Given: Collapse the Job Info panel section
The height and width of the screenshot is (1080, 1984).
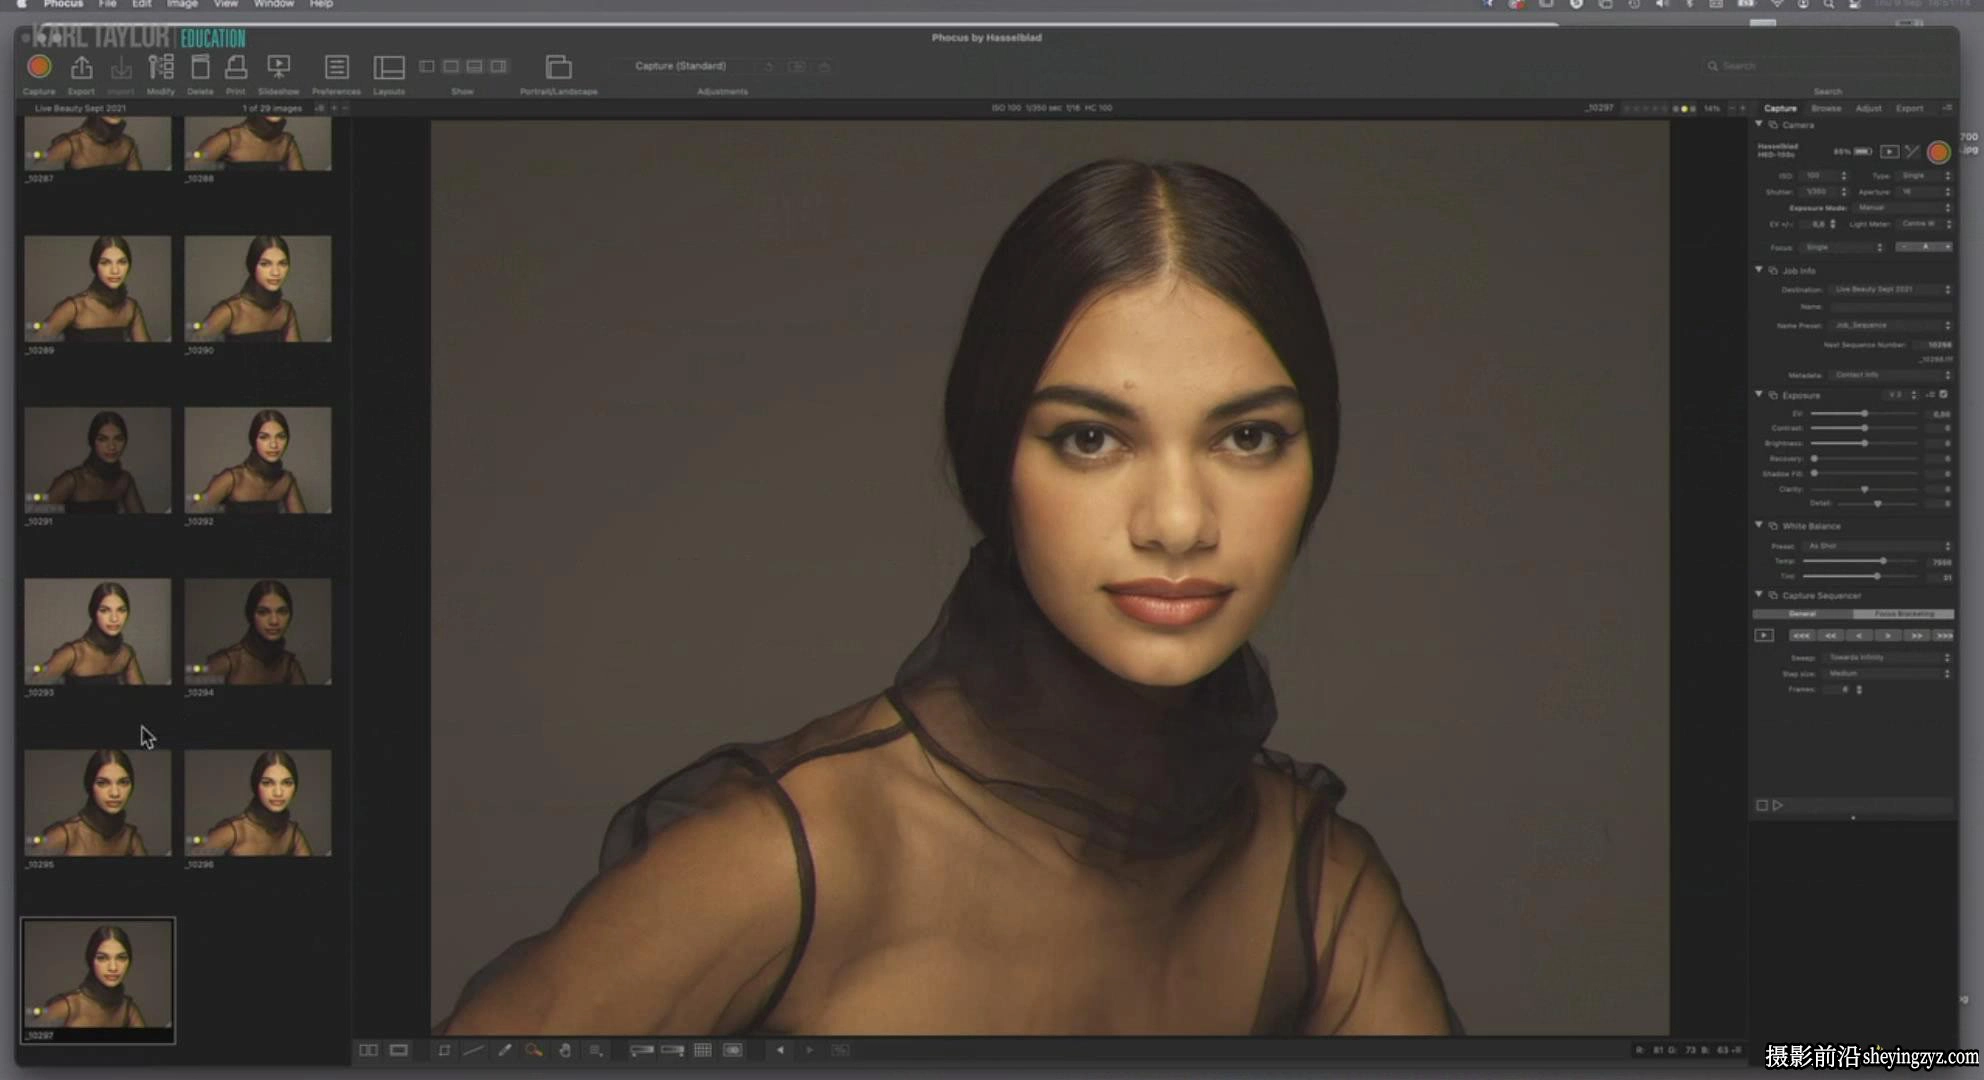Looking at the screenshot, I should tap(1759, 270).
